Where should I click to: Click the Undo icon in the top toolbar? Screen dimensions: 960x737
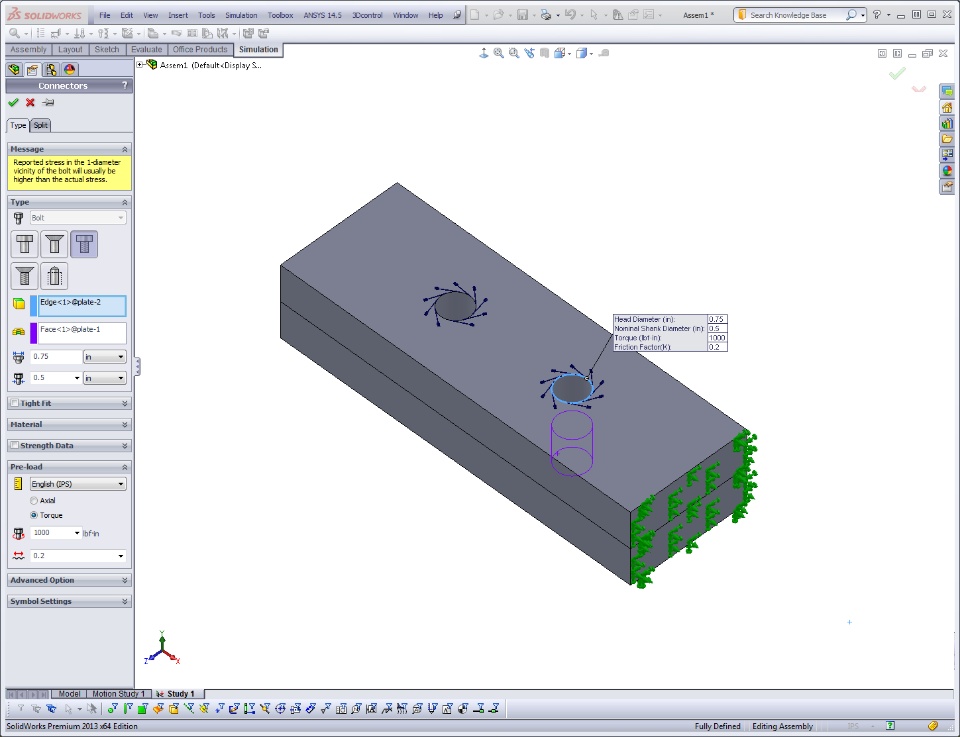coord(570,15)
